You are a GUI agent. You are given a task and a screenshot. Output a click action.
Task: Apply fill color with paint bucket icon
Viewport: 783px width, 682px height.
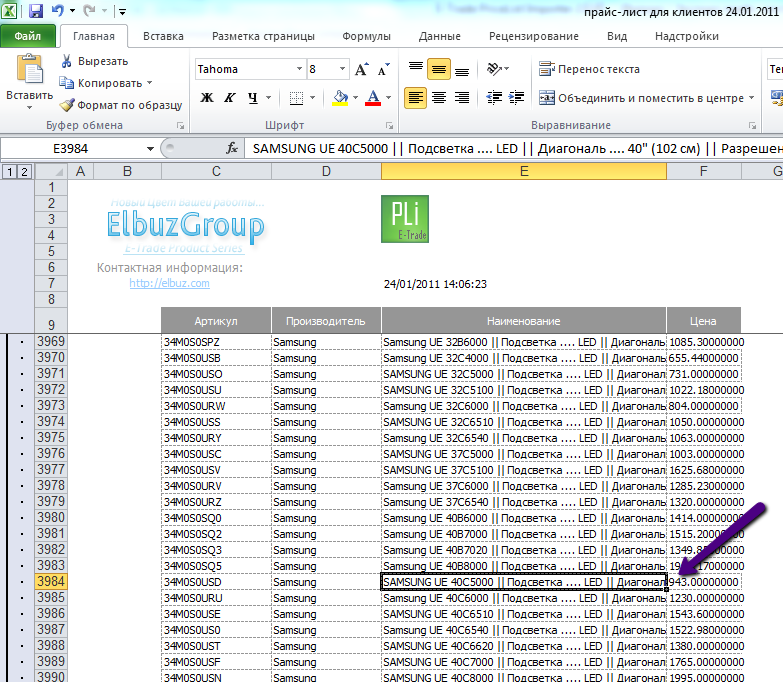(x=341, y=98)
